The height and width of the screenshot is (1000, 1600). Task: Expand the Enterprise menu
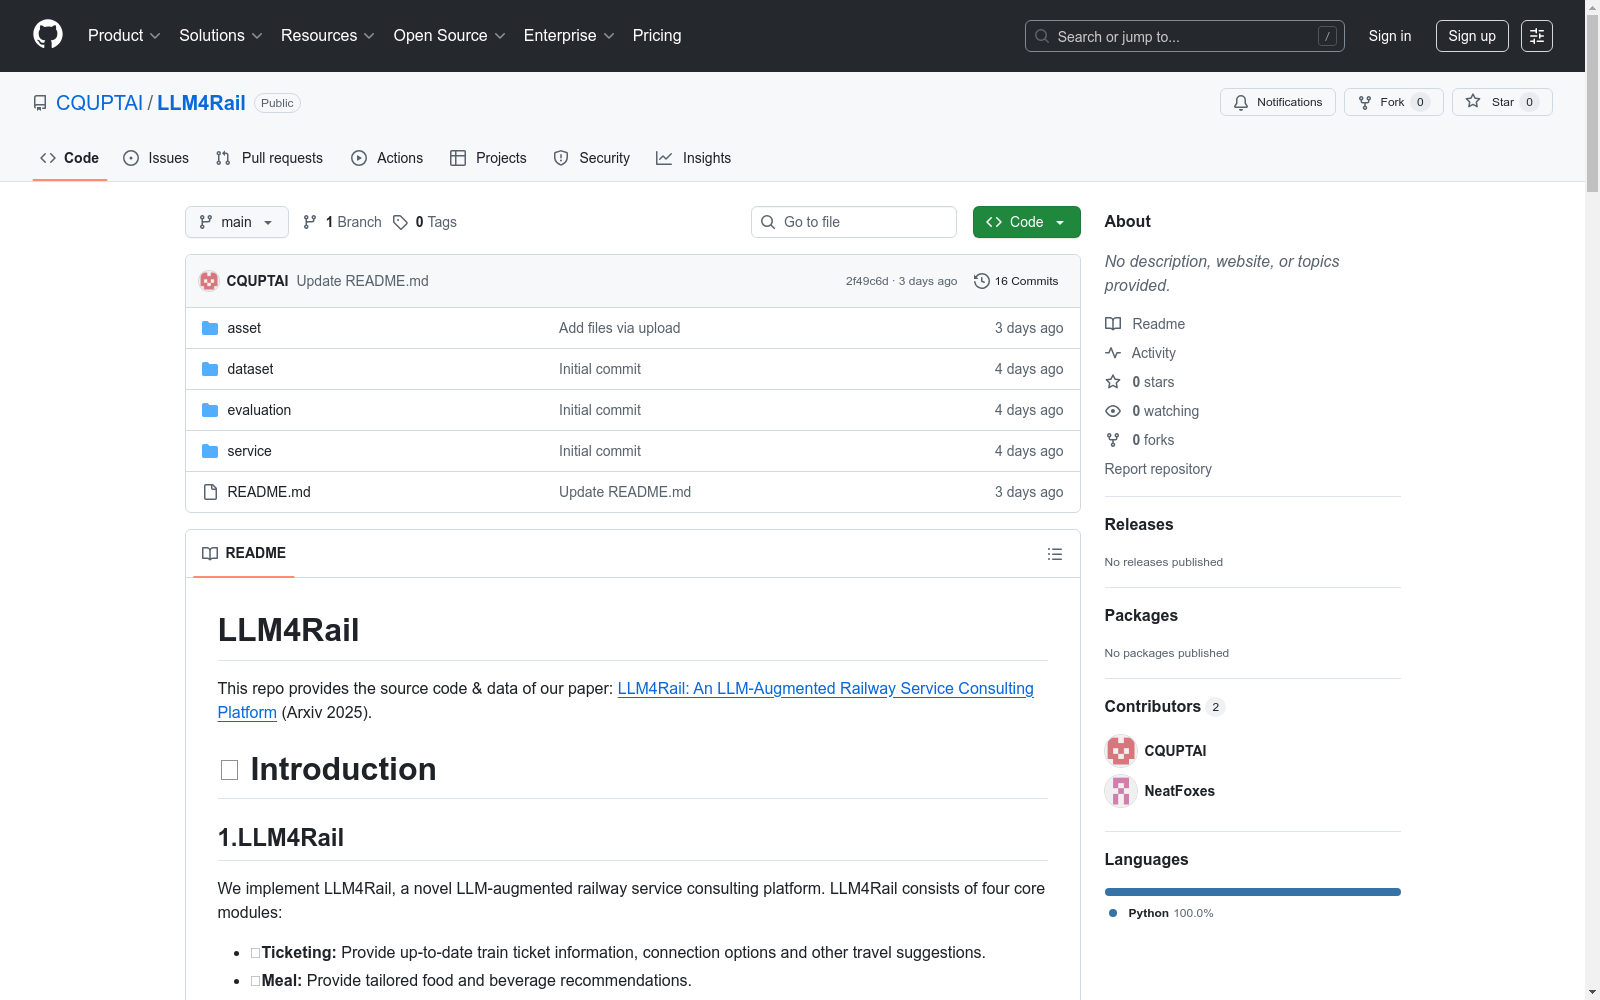569,35
